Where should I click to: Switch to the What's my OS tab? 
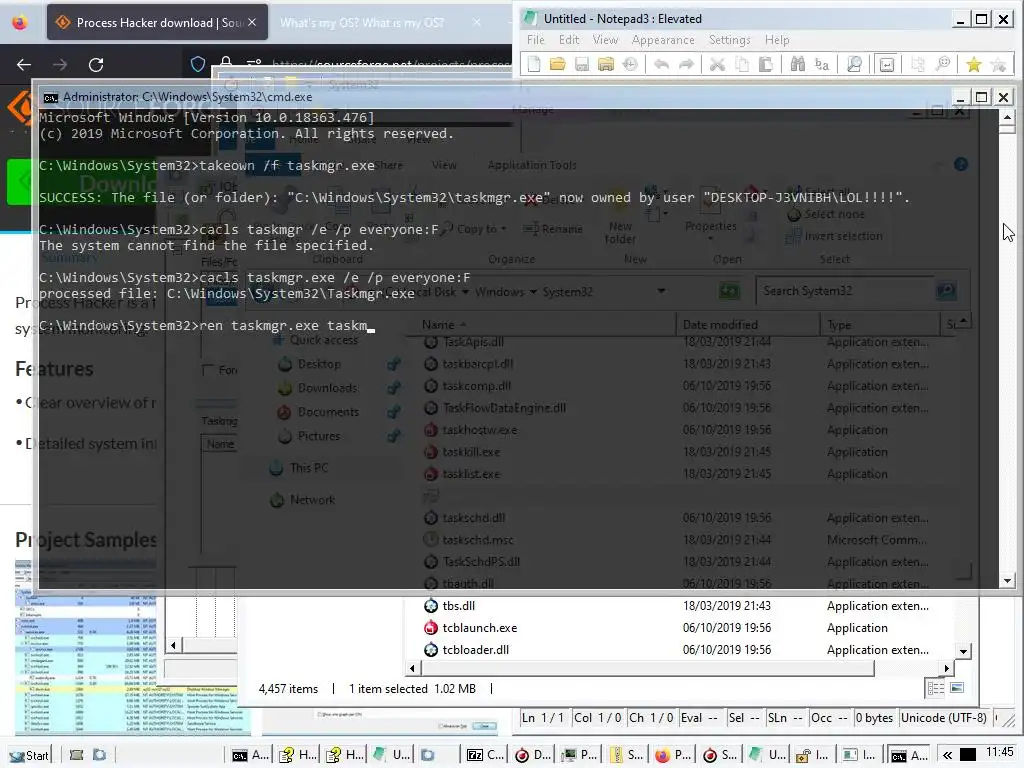tap(361, 22)
